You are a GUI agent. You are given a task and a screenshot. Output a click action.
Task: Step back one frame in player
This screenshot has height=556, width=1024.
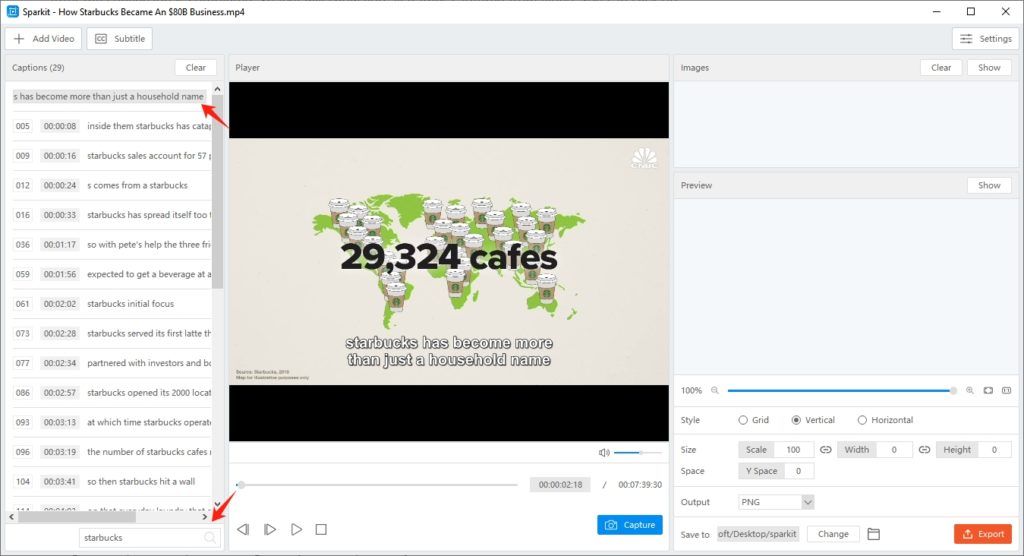243,529
